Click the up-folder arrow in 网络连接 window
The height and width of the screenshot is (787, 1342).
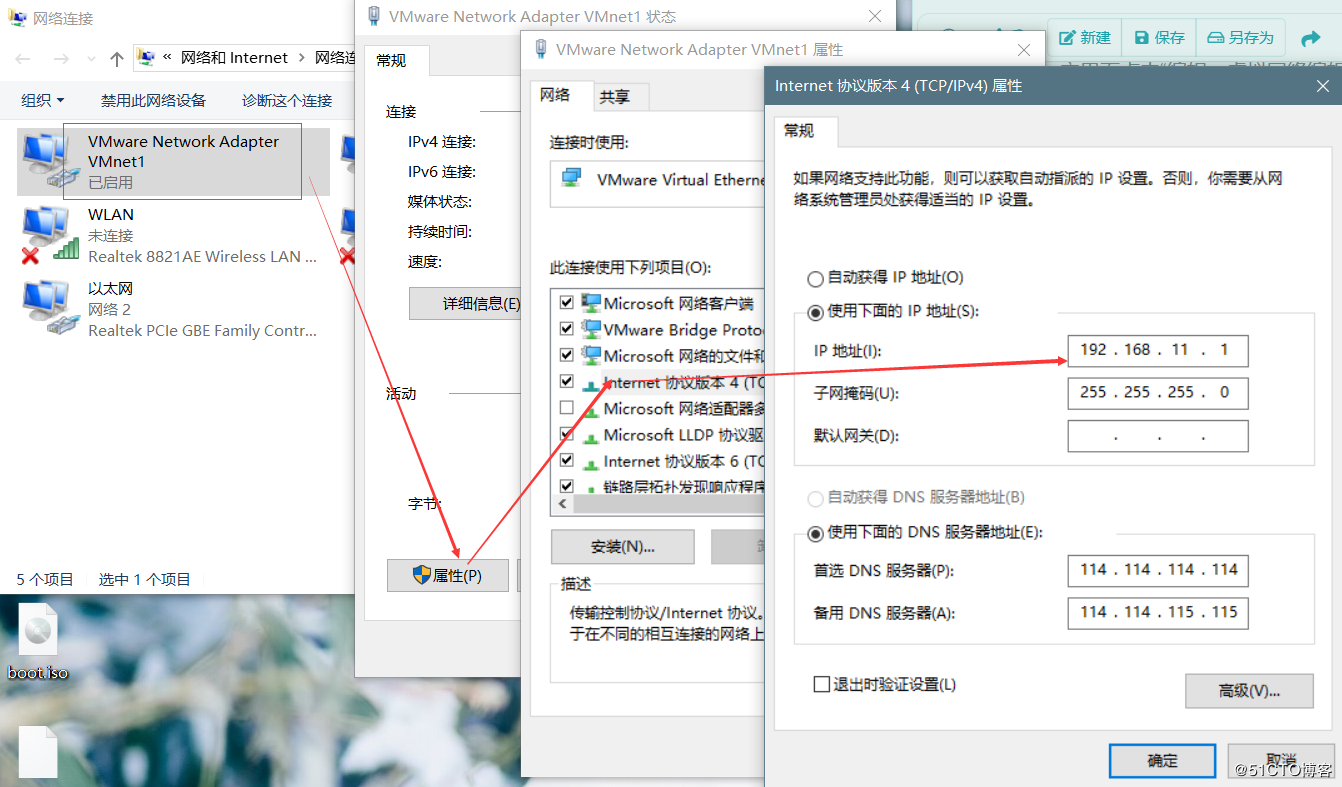116,59
